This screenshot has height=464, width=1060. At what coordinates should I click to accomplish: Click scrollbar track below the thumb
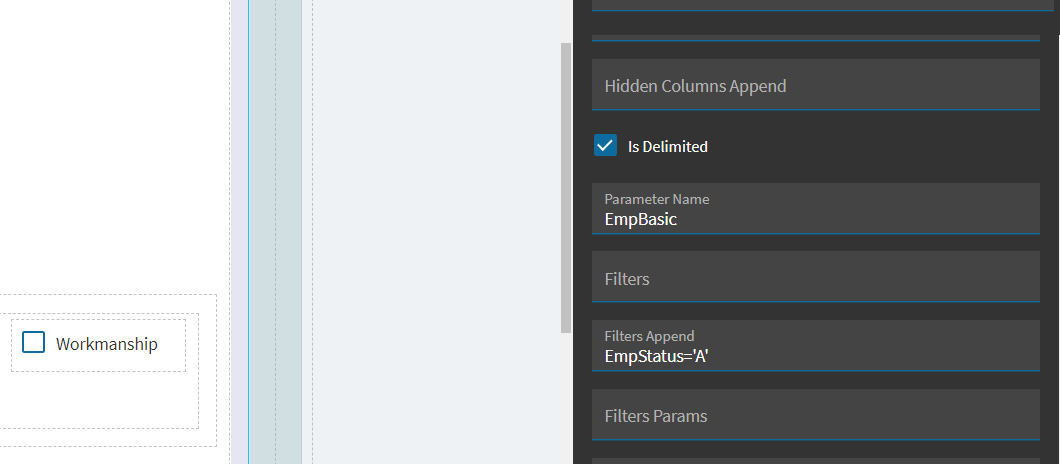point(566,398)
